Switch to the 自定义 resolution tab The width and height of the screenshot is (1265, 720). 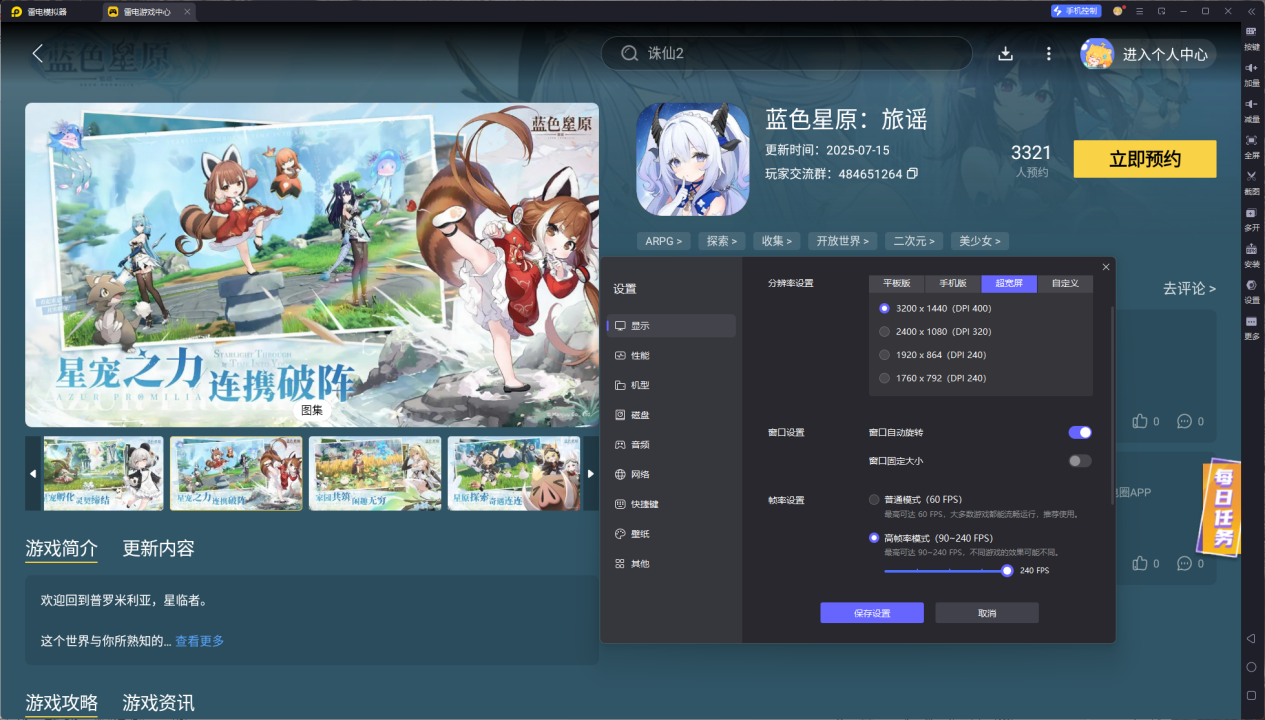pos(1065,283)
